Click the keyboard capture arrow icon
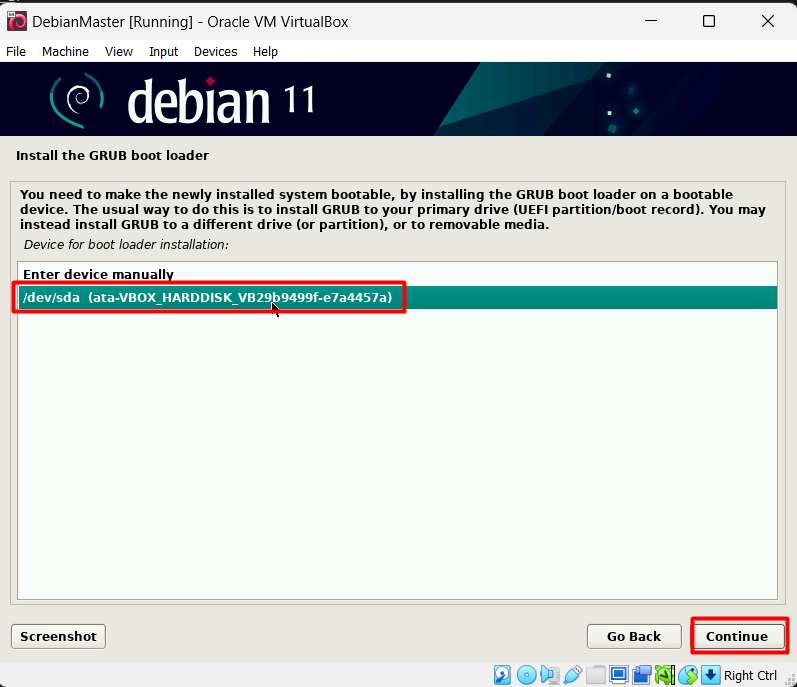The width and height of the screenshot is (797, 687). [x=711, y=675]
